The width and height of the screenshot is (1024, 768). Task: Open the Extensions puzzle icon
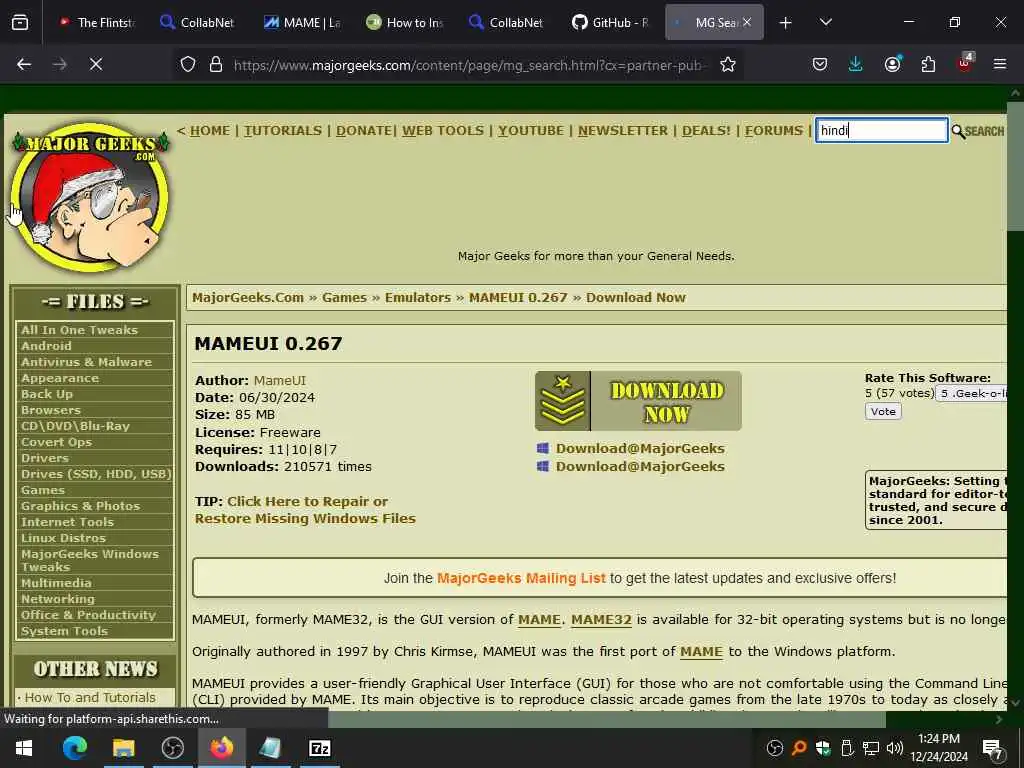tap(928, 64)
